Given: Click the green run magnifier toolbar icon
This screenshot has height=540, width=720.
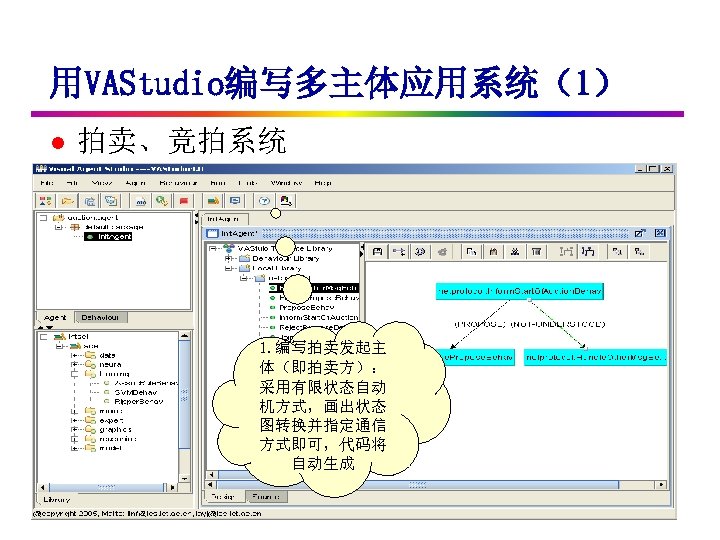Looking at the screenshot, I should tap(162, 201).
